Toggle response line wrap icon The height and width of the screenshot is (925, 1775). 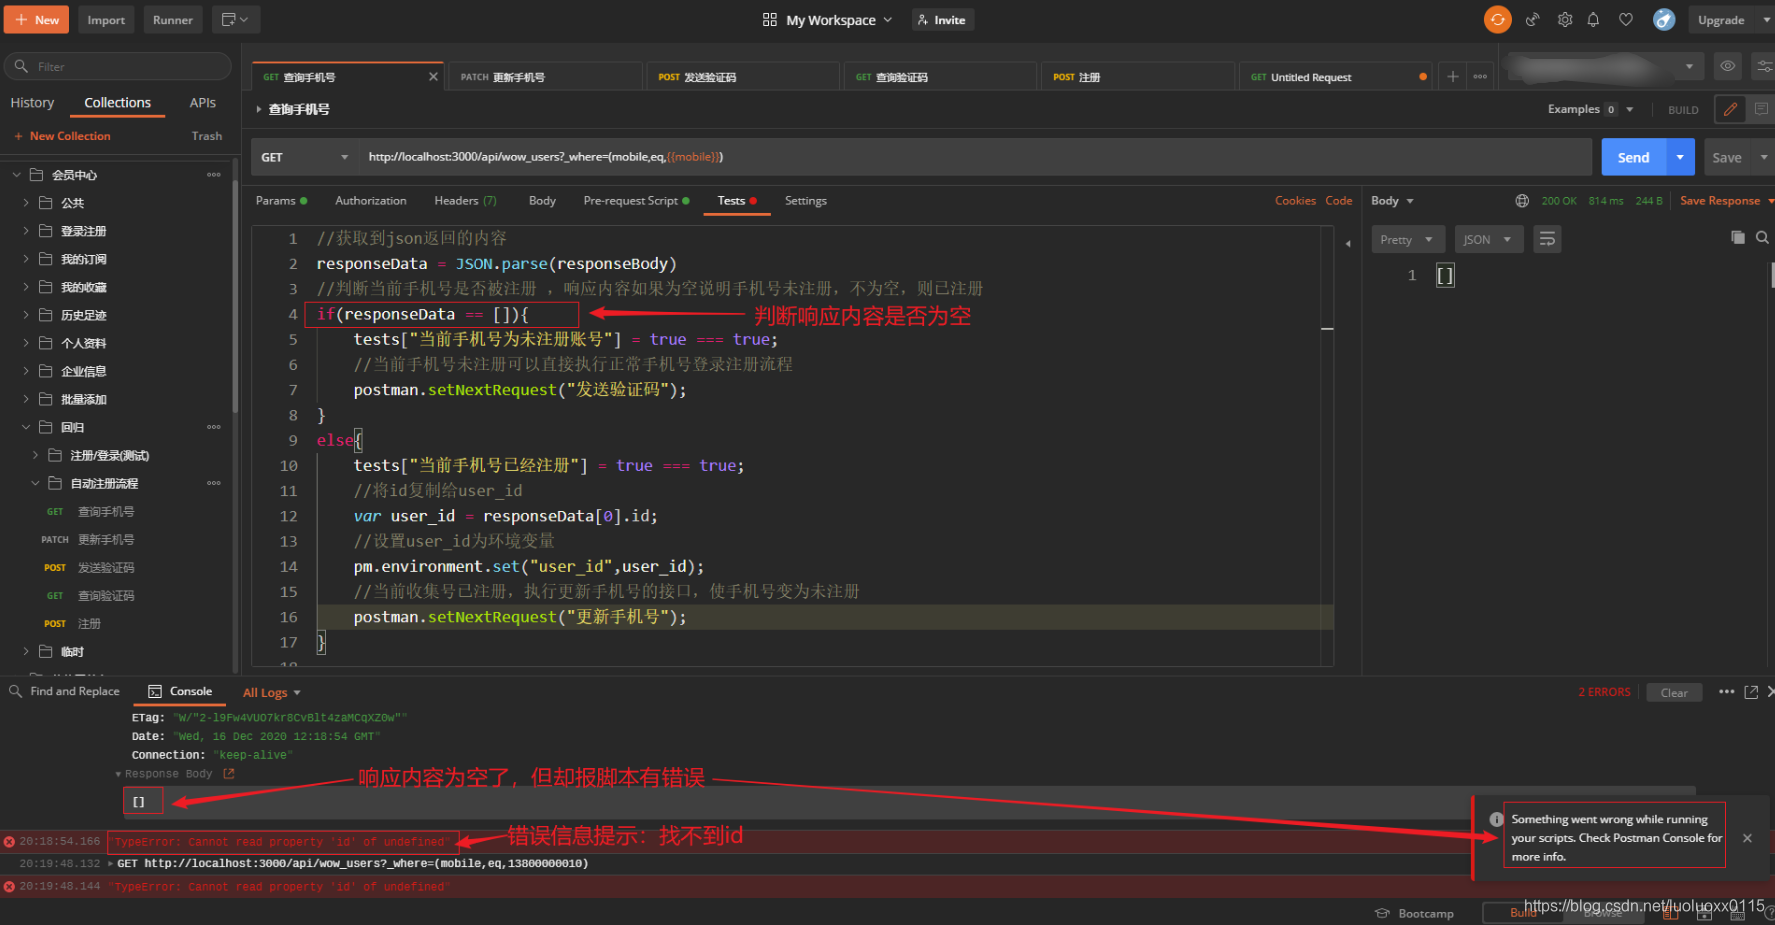(1547, 239)
